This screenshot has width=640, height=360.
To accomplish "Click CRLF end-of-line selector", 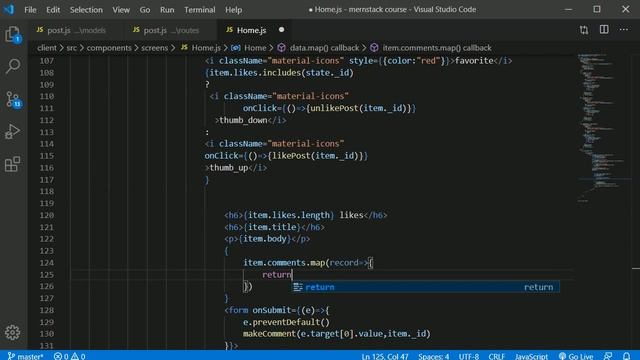I will tap(497, 356).
